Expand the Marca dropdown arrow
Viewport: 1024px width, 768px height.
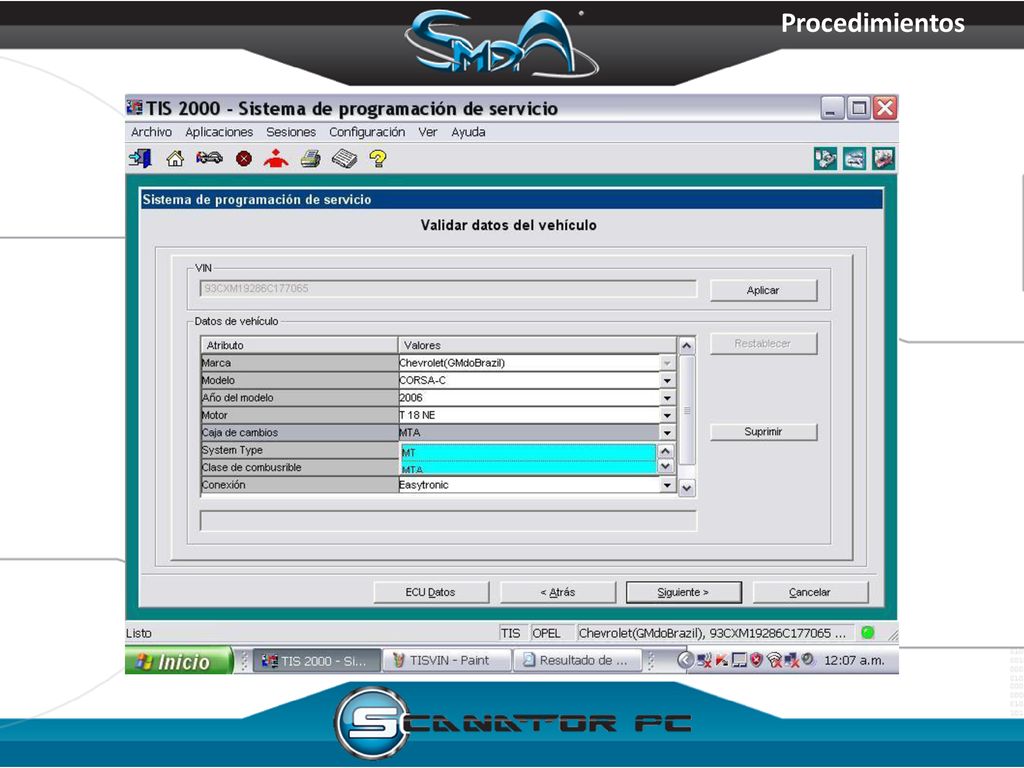tap(667, 362)
